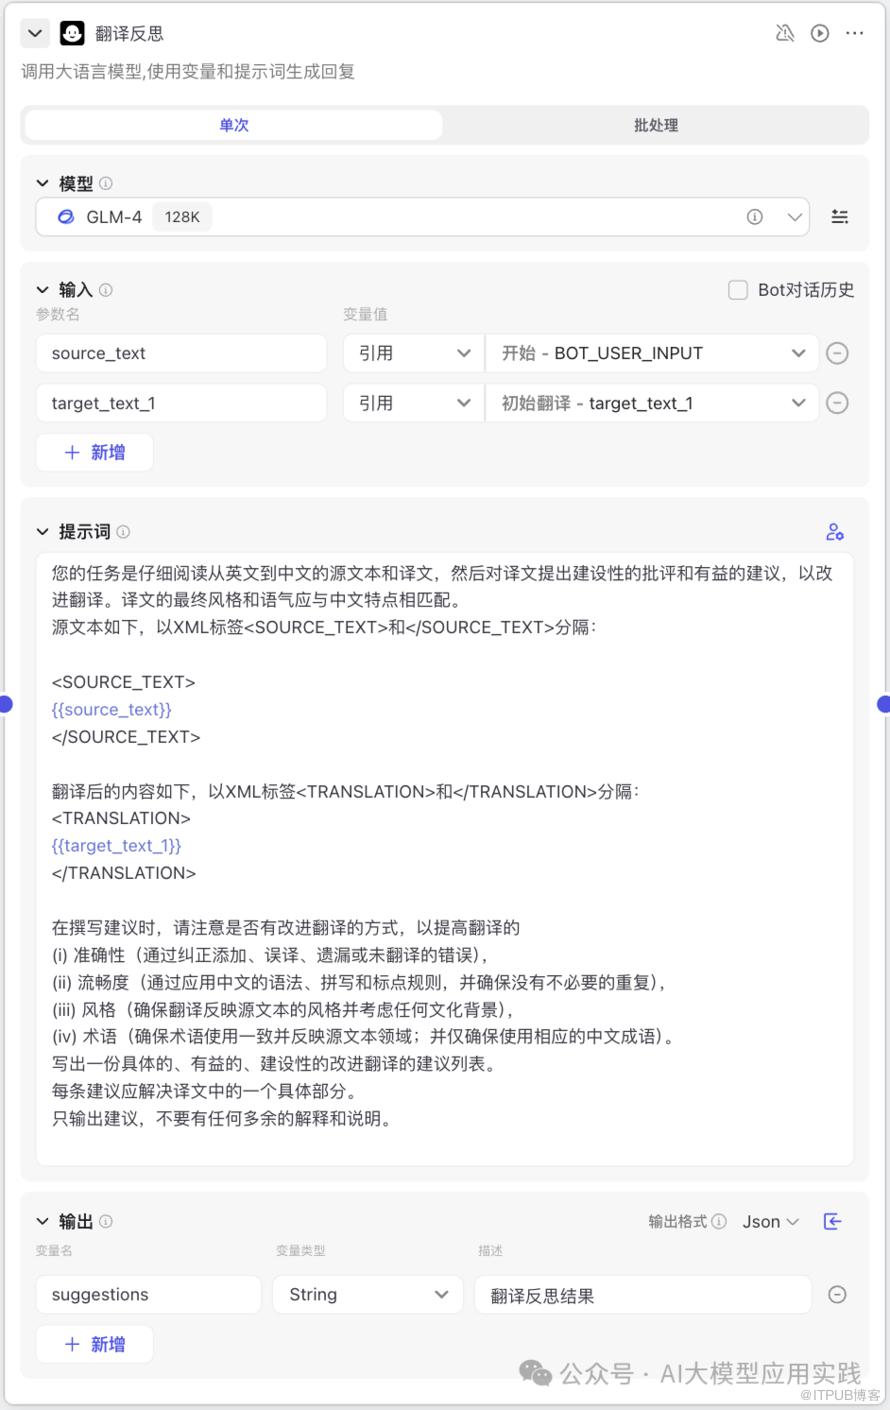Add a new output with 新增 button
890x1410 pixels.
[x=95, y=1344]
